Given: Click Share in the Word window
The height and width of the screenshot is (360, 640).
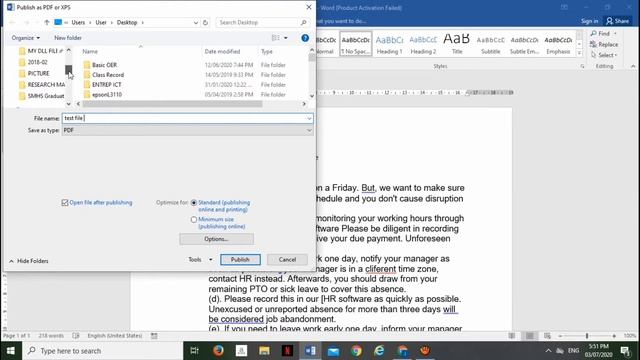Looking at the screenshot, I should [x=618, y=21].
